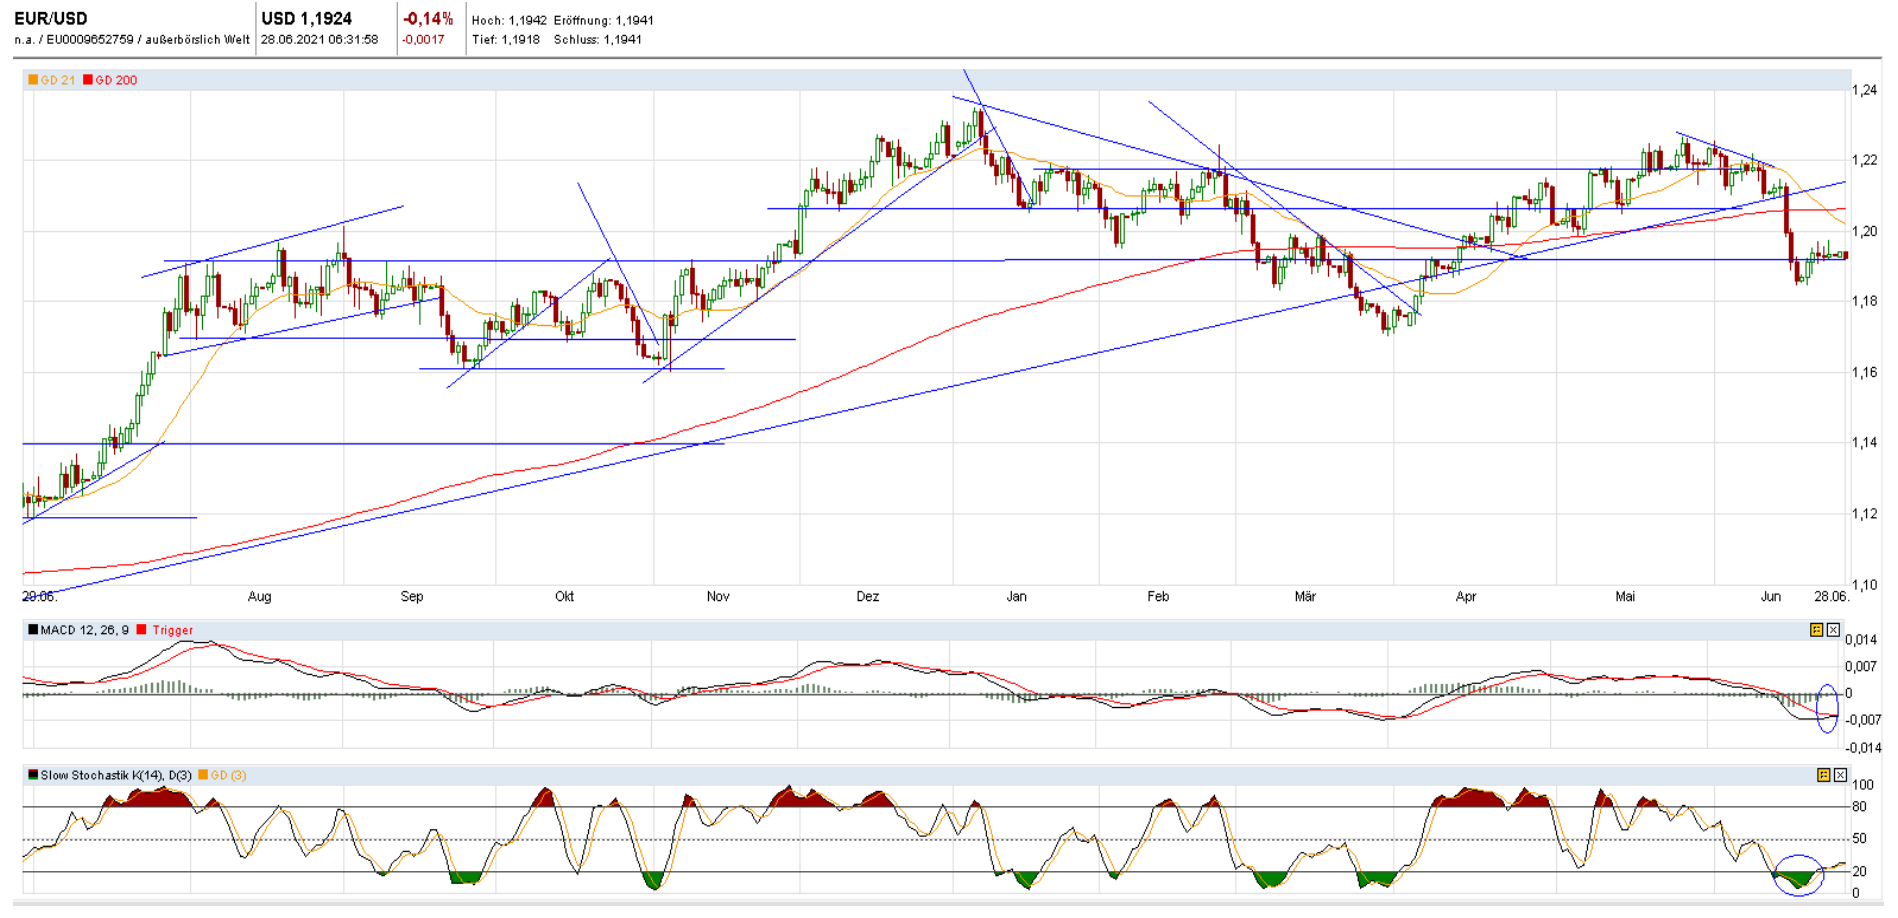Click the EUR/USD title
Screen dimensions: 1898x918
(x=51, y=19)
